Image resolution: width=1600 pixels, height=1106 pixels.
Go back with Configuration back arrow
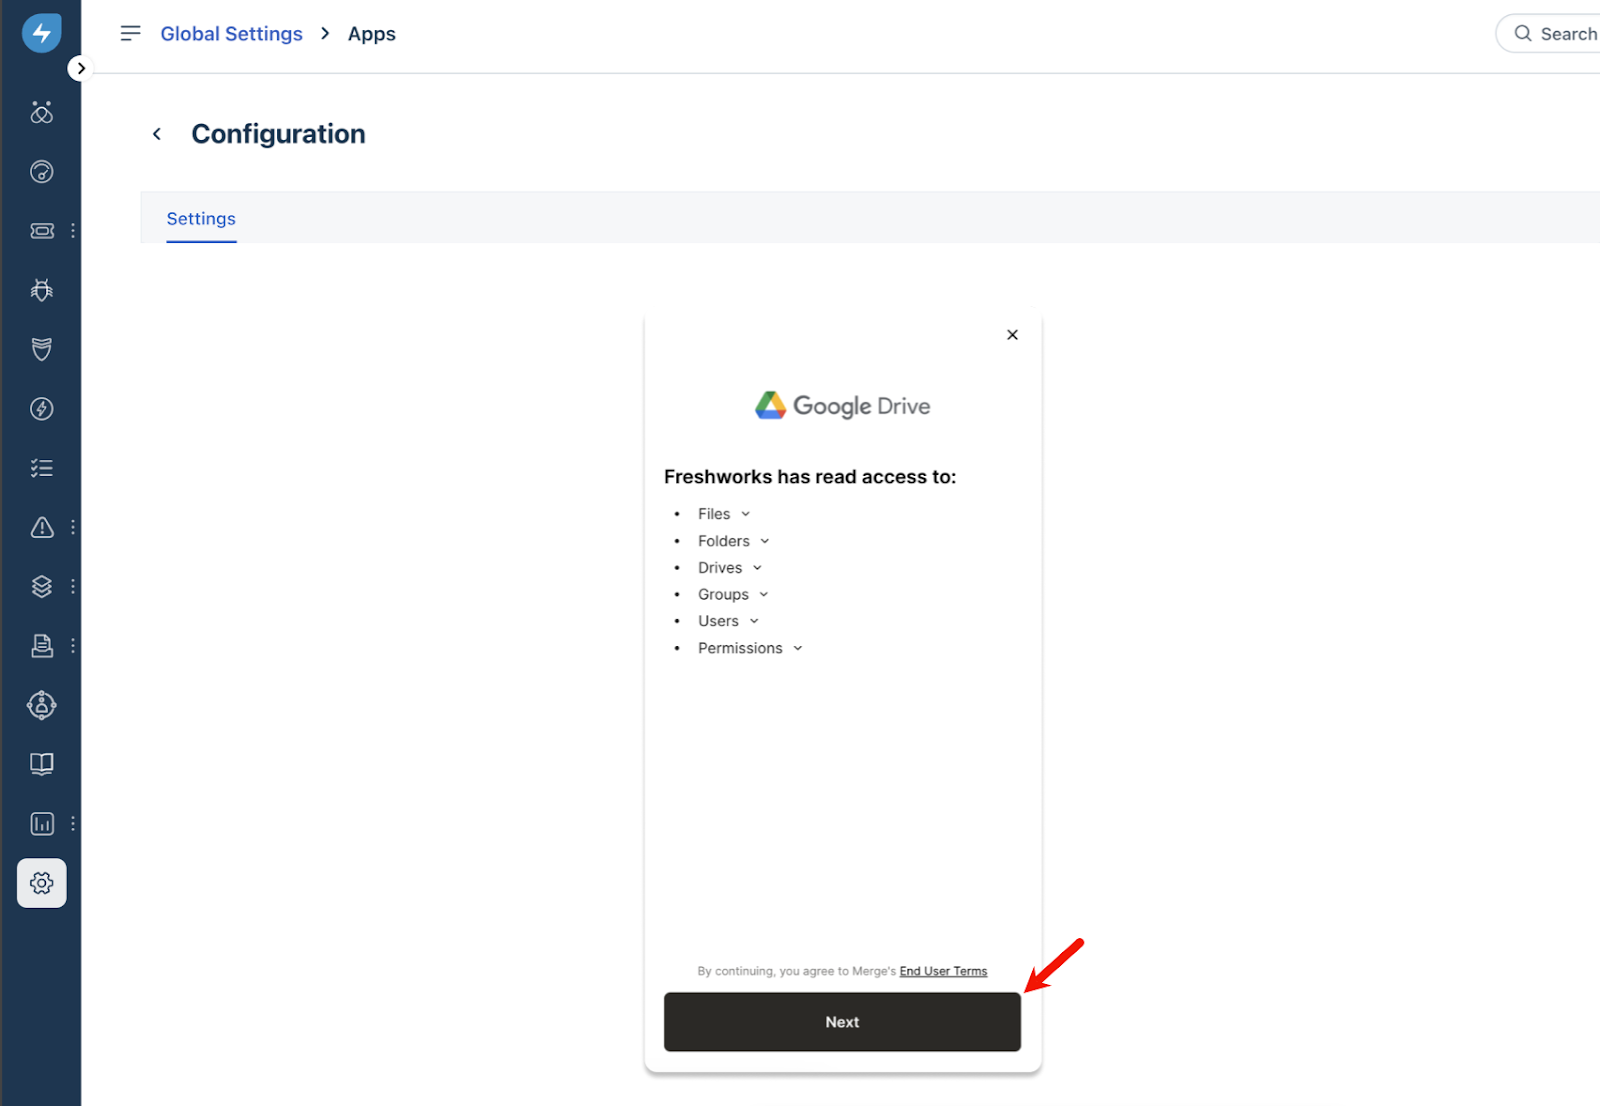coord(157,134)
